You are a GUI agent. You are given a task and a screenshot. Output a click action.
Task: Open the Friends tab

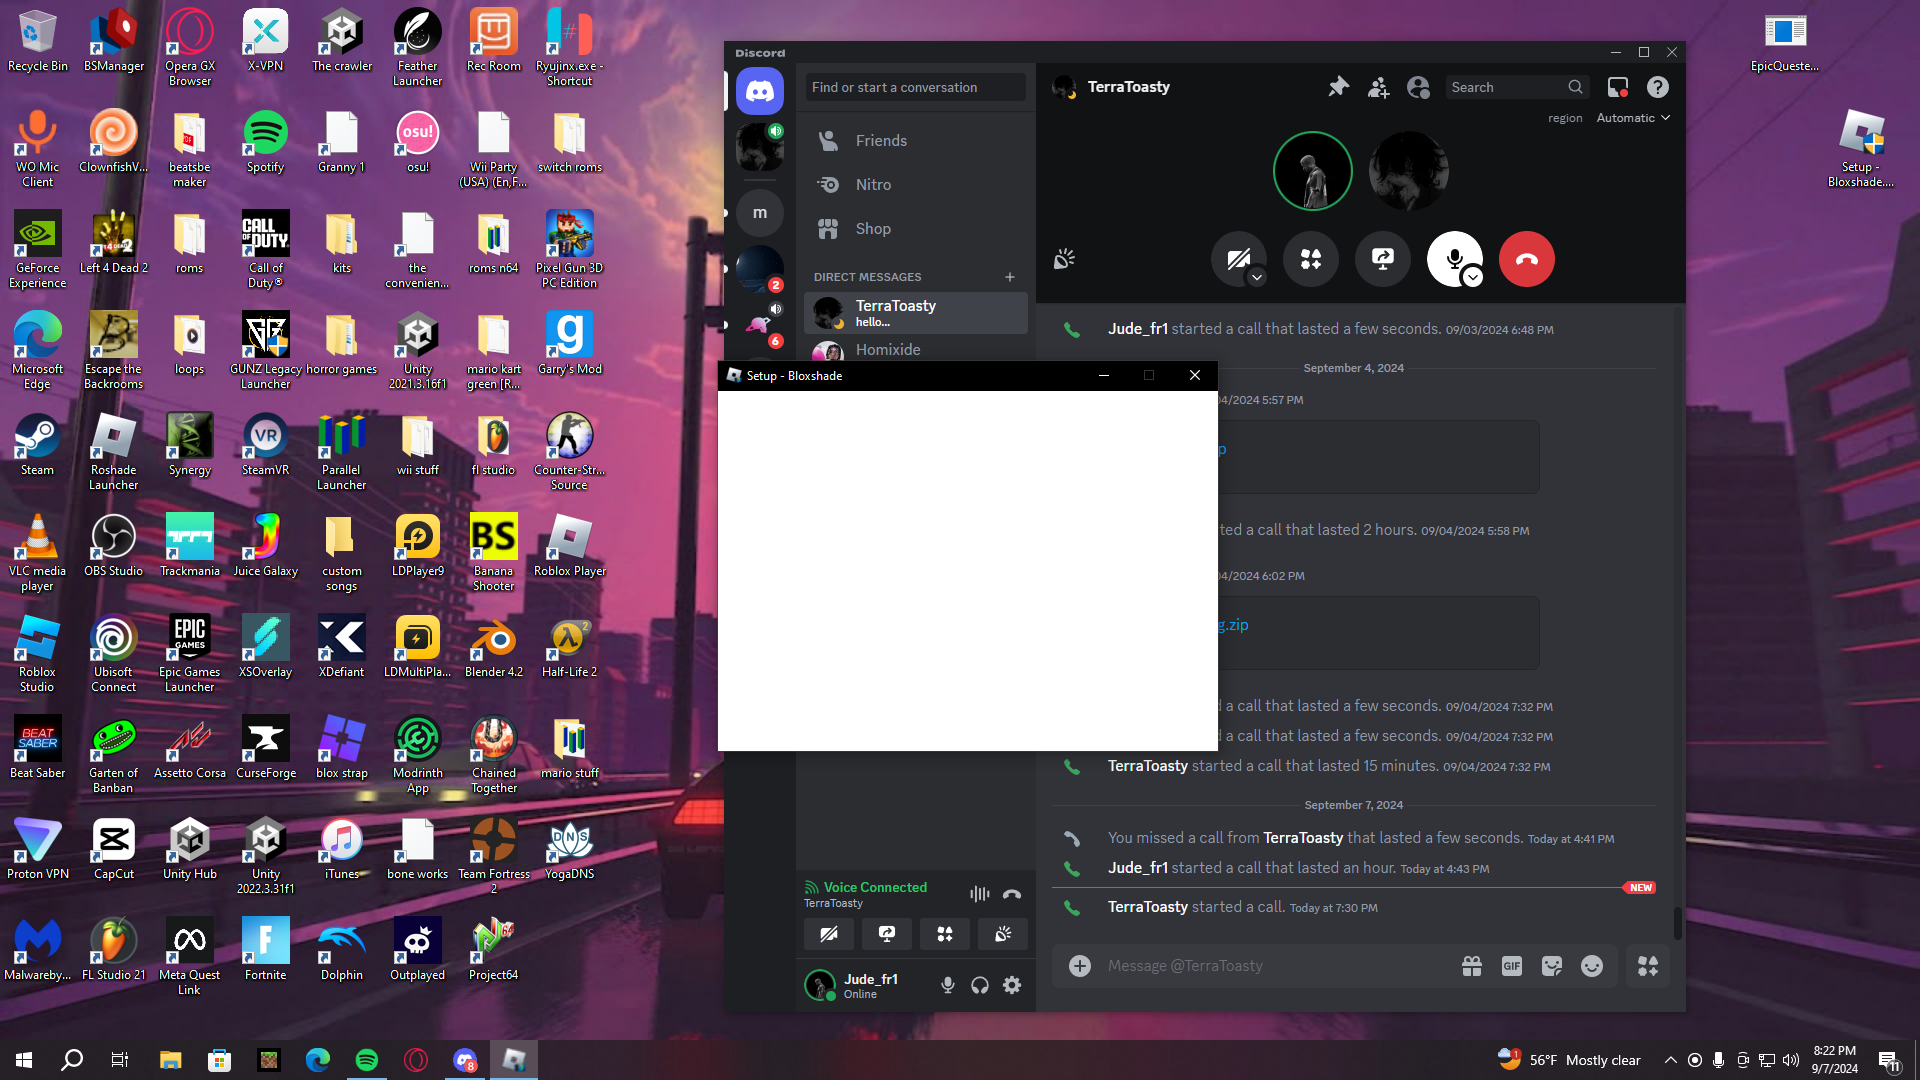pyautogui.click(x=880, y=141)
